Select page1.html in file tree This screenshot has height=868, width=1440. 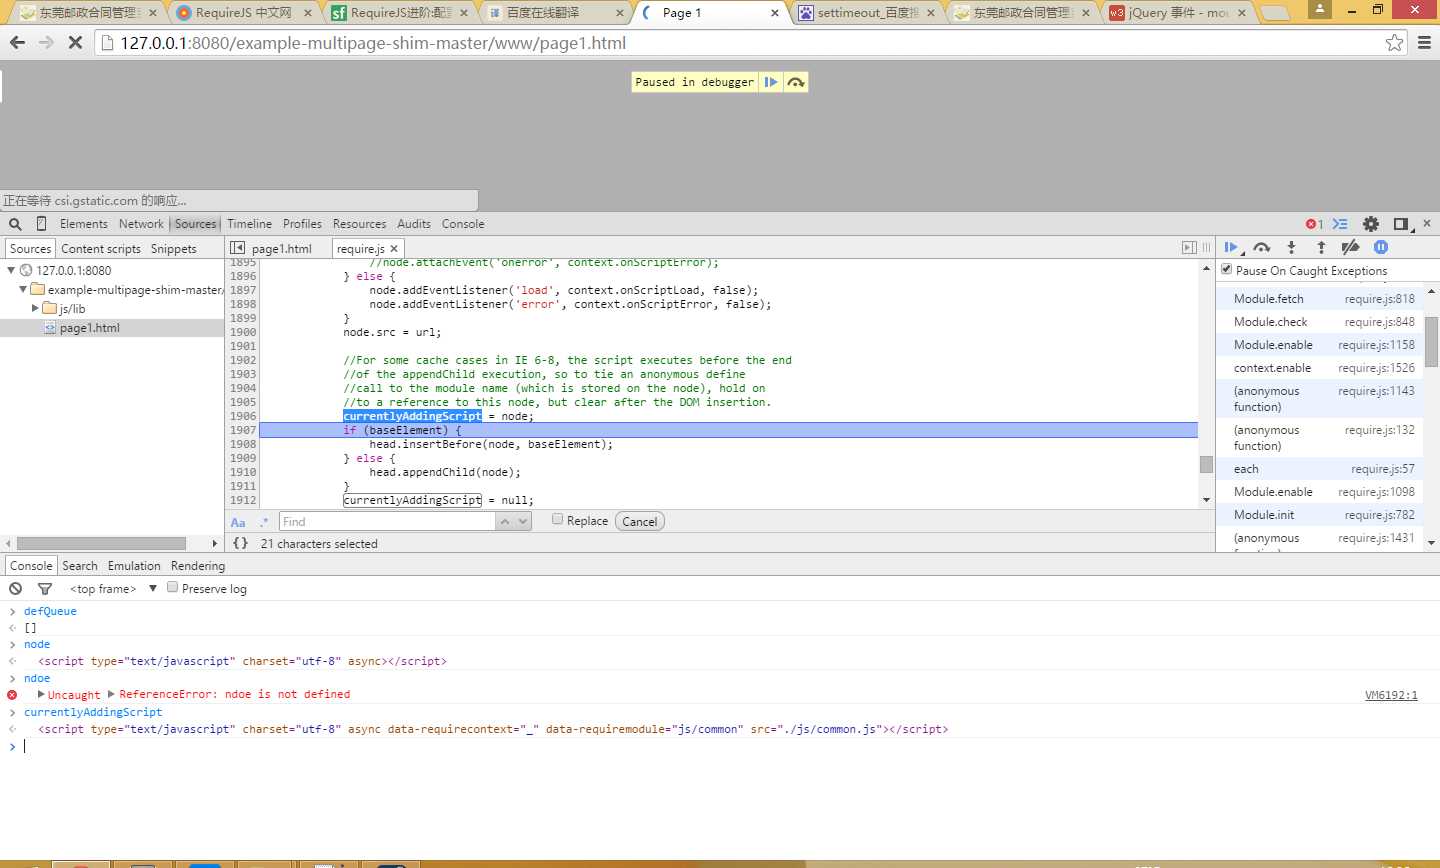coord(89,328)
